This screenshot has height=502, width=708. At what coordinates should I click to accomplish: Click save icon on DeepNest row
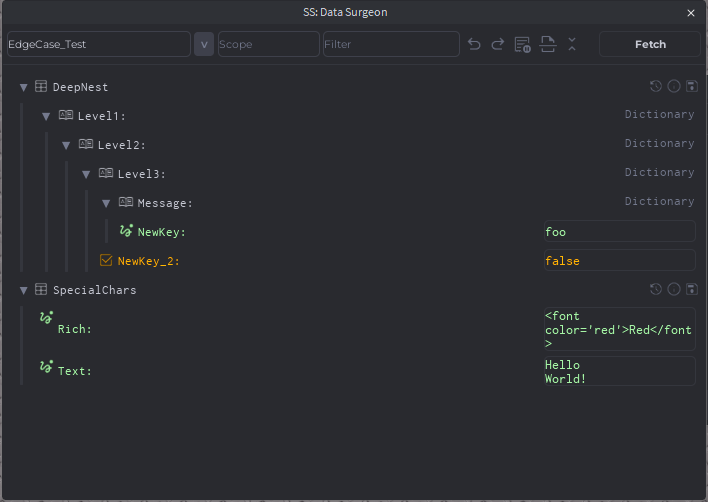[x=692, y=86]
